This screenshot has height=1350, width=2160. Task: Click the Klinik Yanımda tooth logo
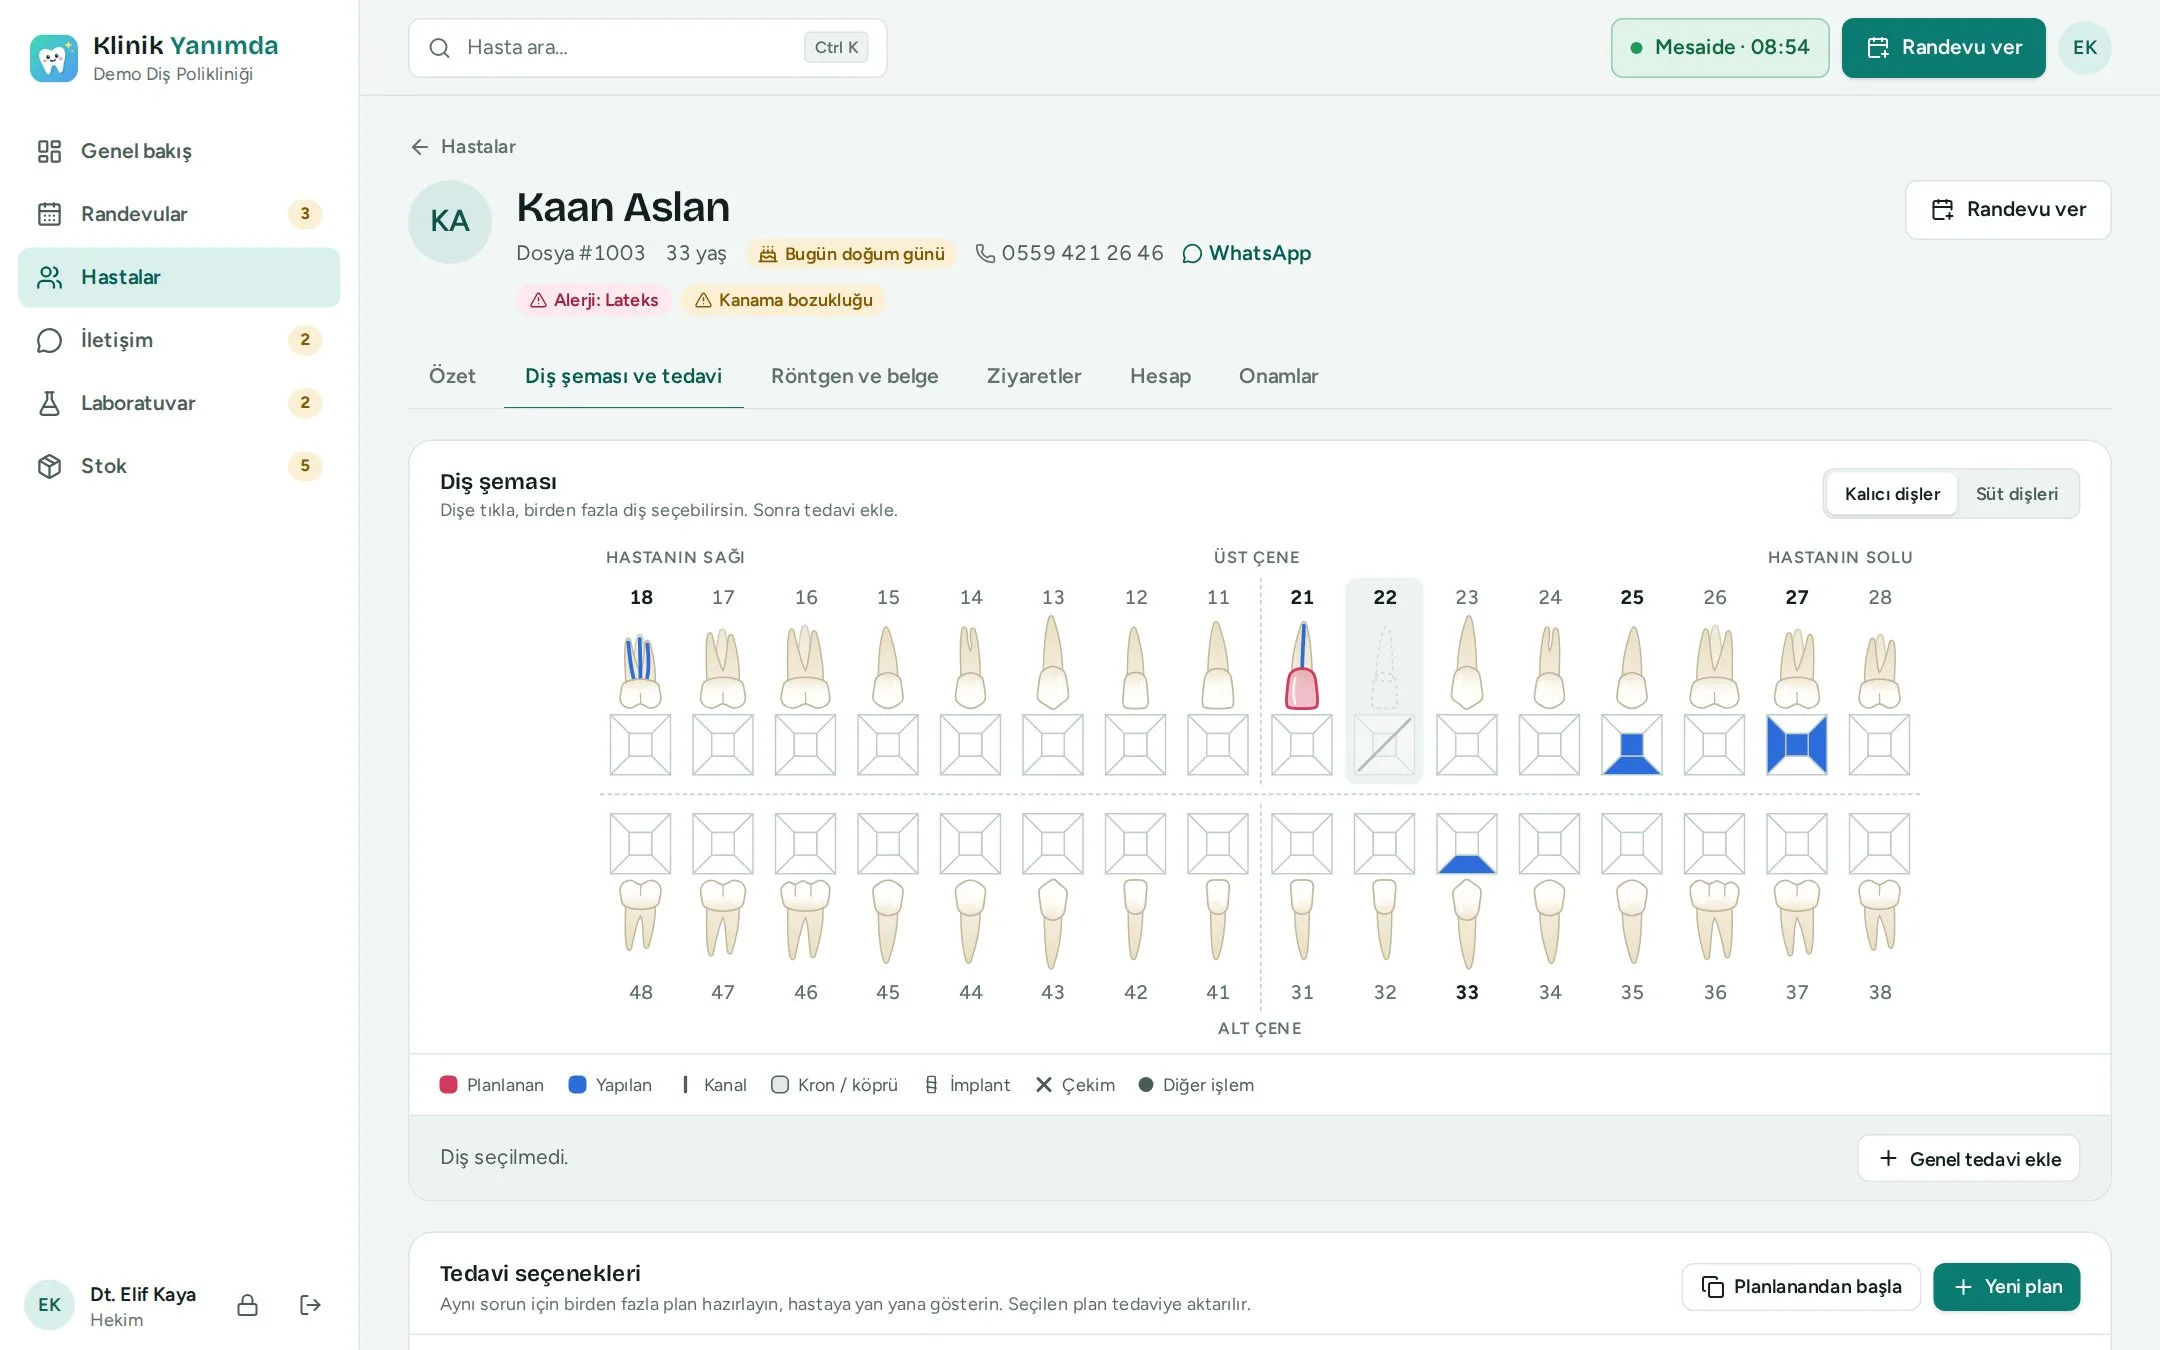[53, 58]
